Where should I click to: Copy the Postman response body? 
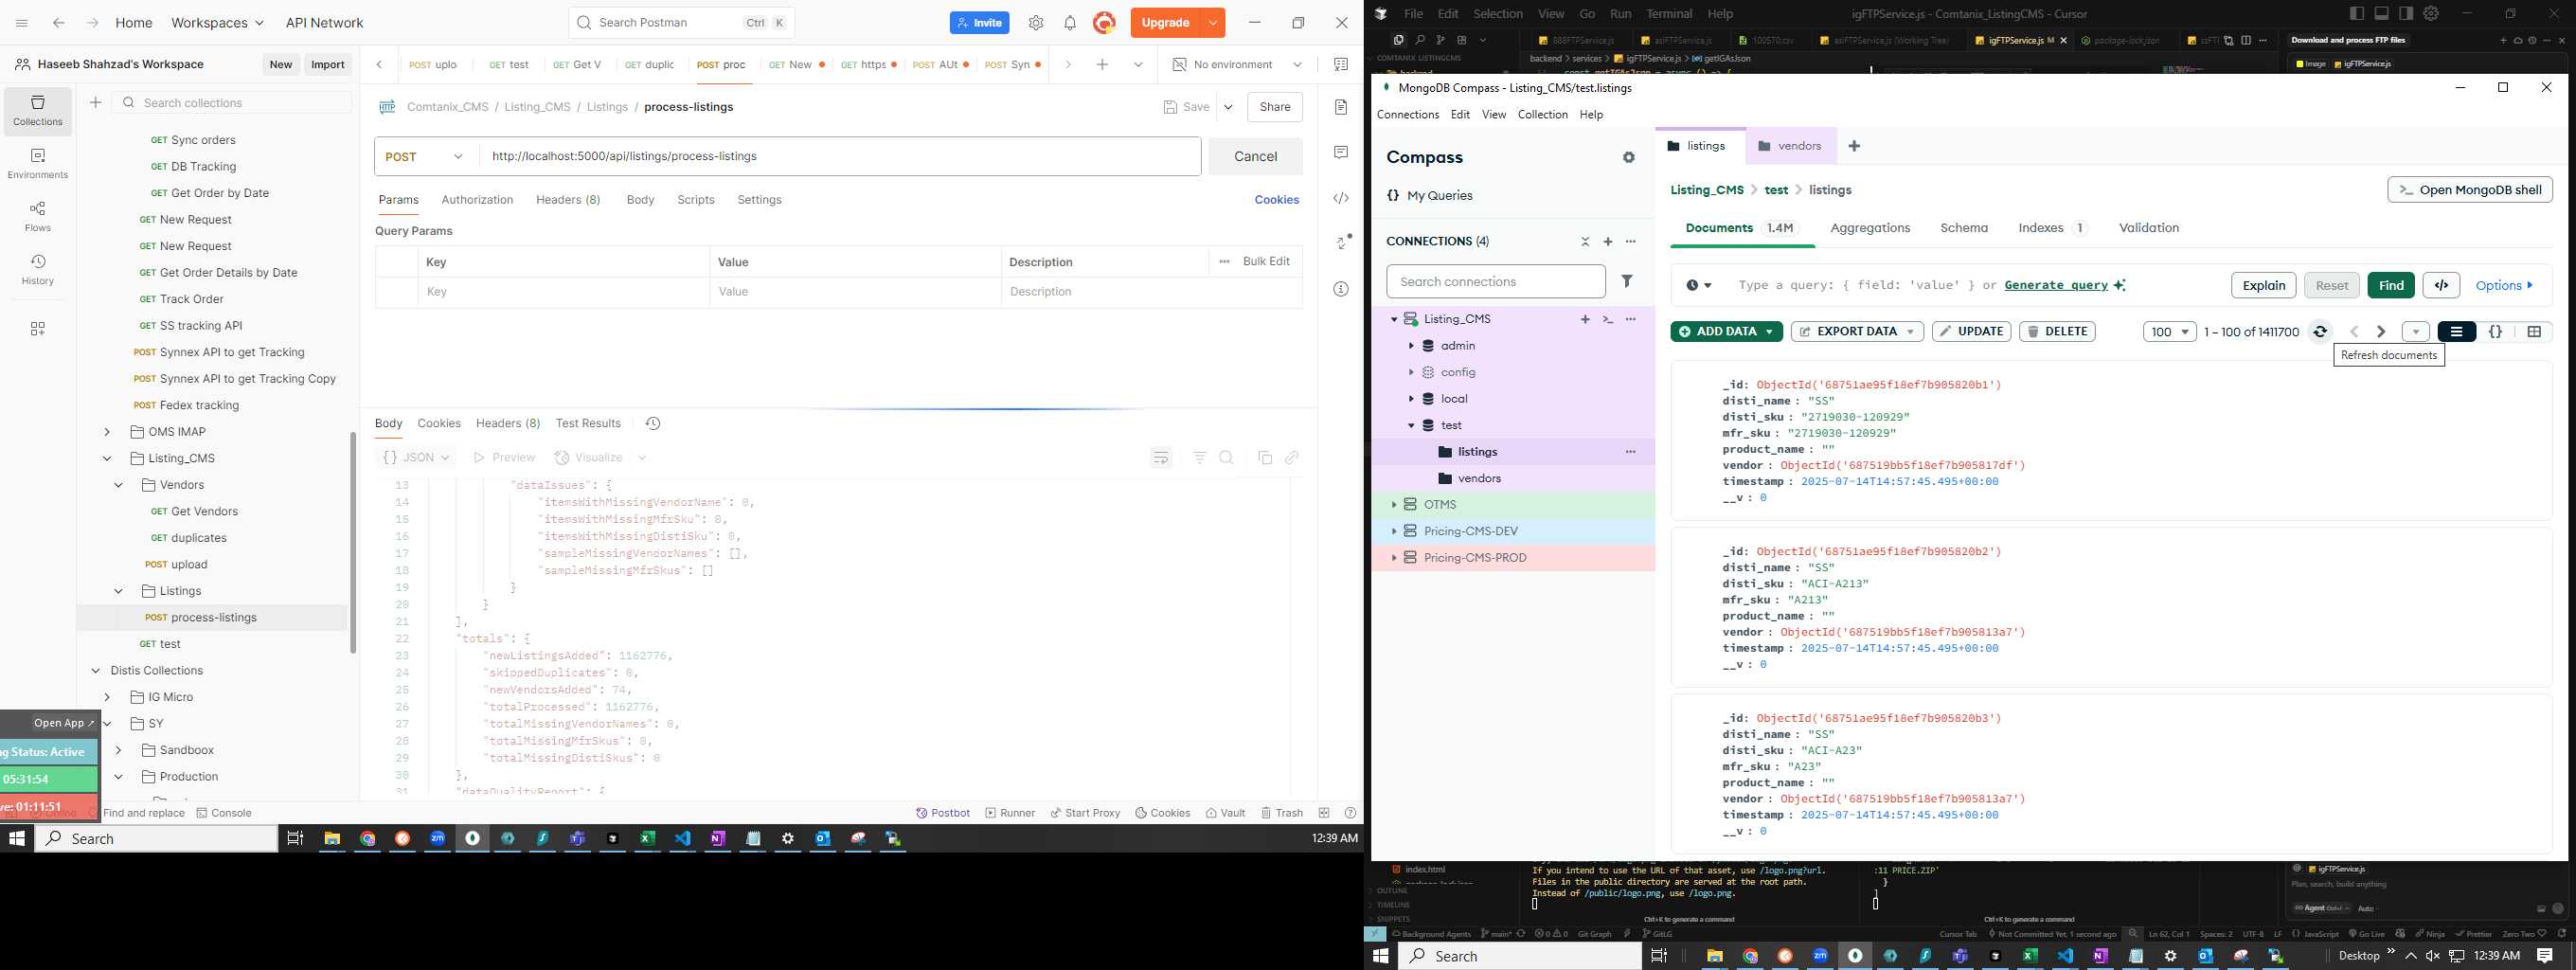pos(1264,458)
